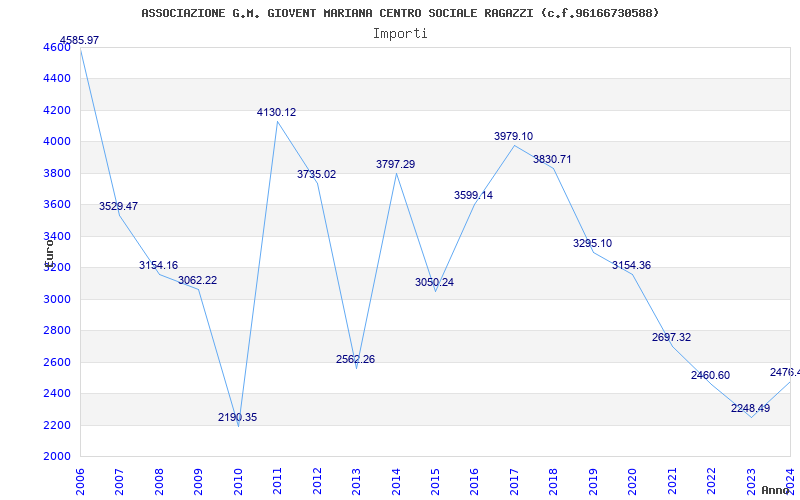The image size is (800, 500).
Task: Click the 3529.47 data label
Action: pos(118,206)
